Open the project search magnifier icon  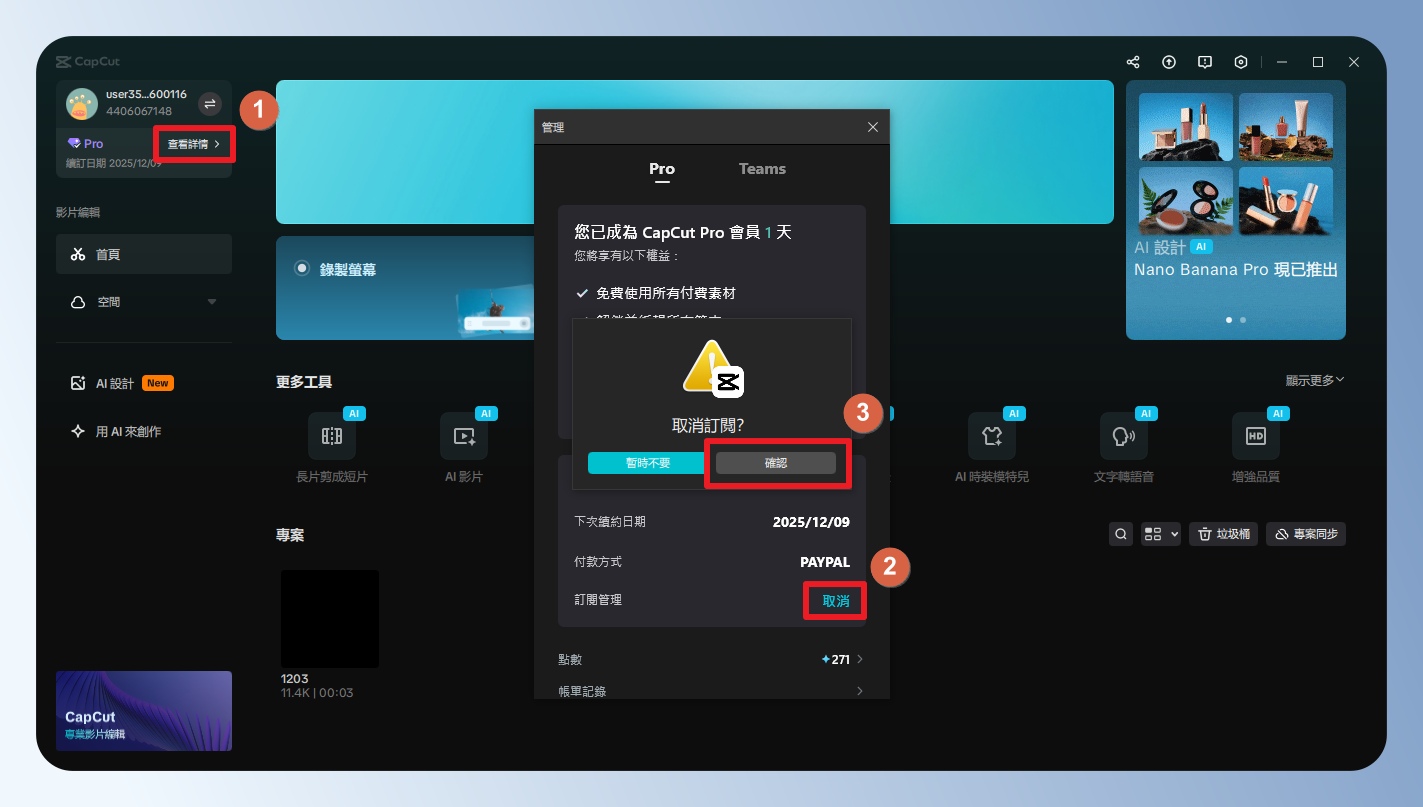point(1121,534)
